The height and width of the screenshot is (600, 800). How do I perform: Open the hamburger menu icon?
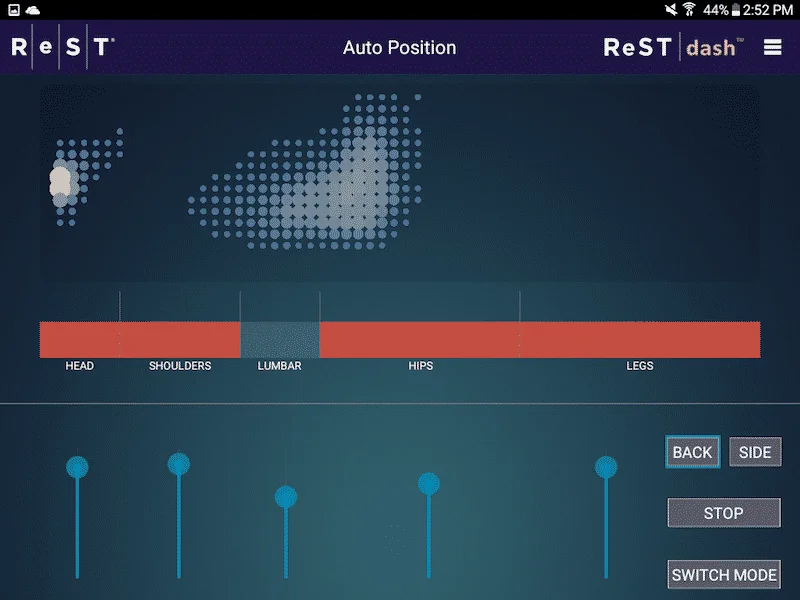[x=772, y=47]
